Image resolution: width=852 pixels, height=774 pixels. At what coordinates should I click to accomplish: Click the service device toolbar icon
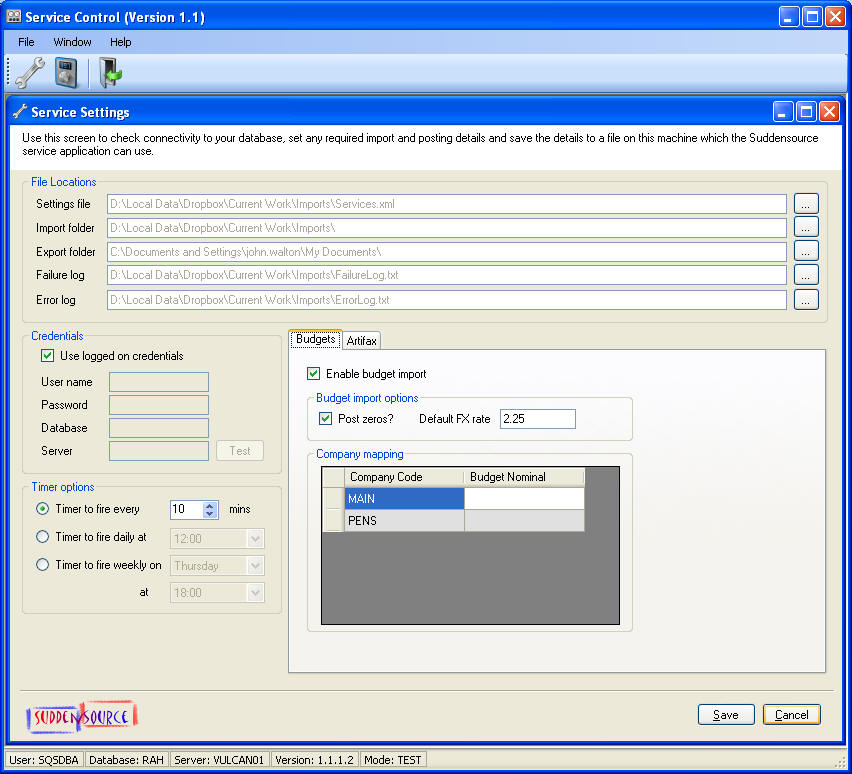click(66, 72)
